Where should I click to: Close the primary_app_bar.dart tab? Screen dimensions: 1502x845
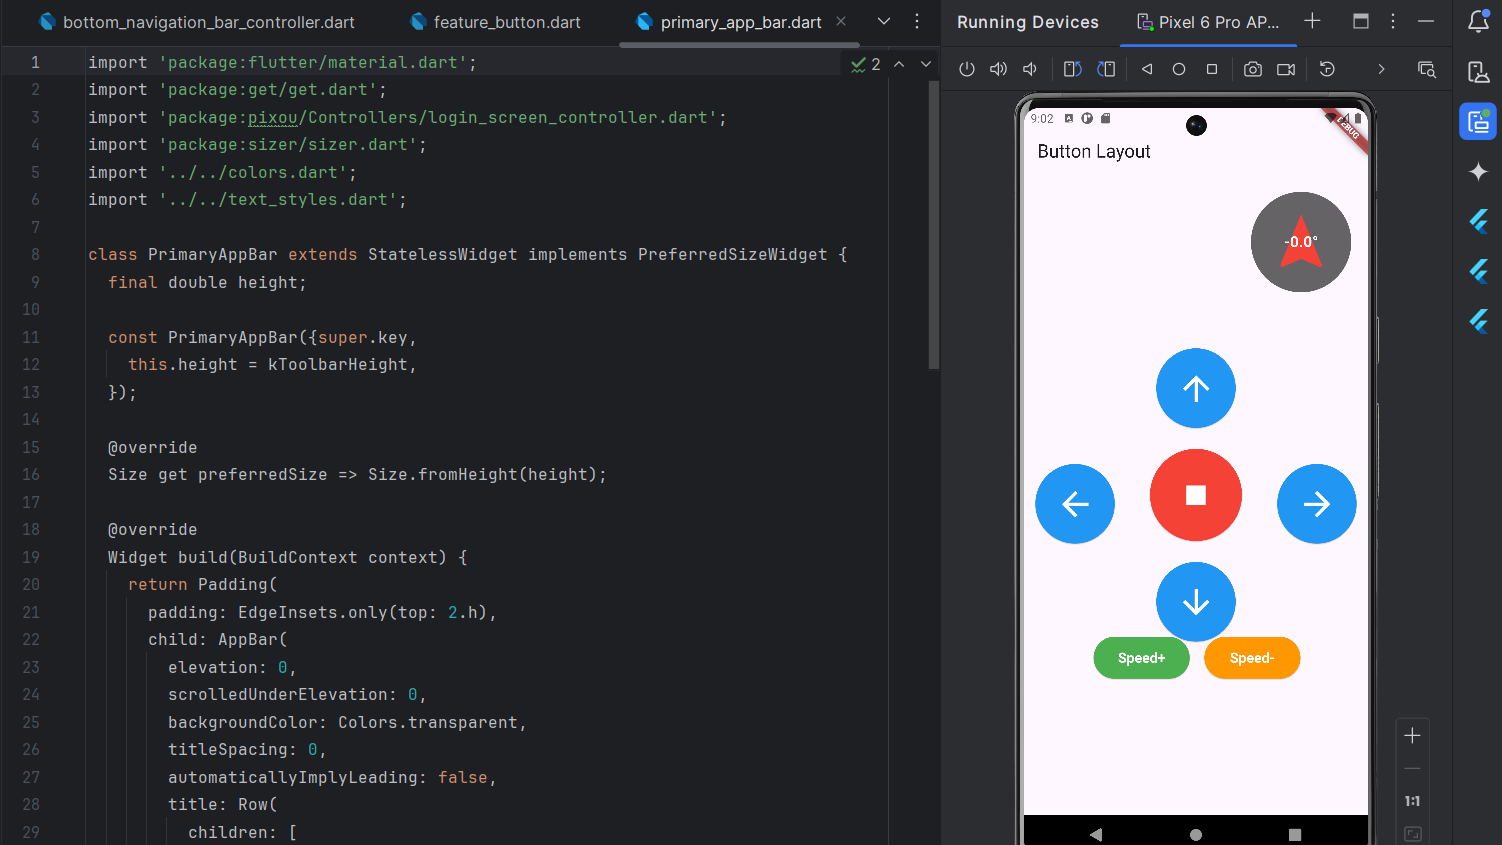[842, 21]
